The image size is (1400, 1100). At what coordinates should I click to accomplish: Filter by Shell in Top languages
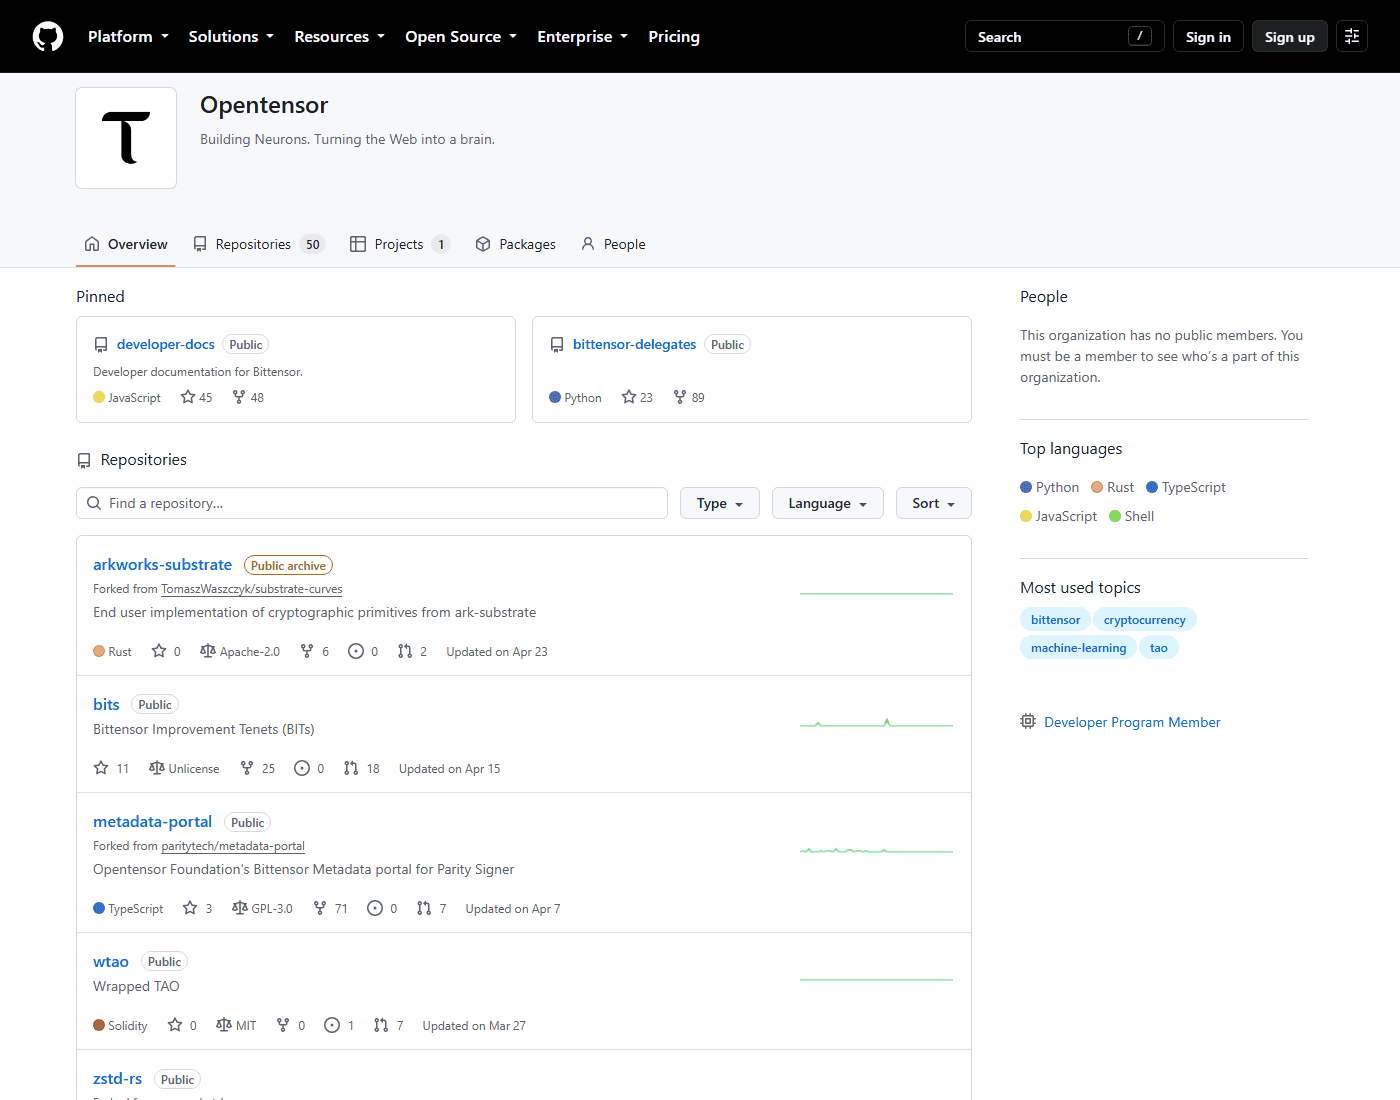pyautogui.click(x=1132, y=516)
